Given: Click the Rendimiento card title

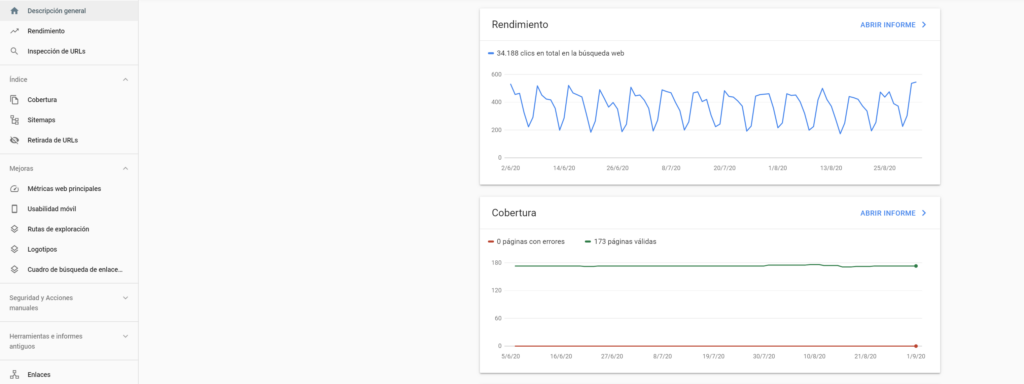Looking at the screenshot, I should click(519, 25).
